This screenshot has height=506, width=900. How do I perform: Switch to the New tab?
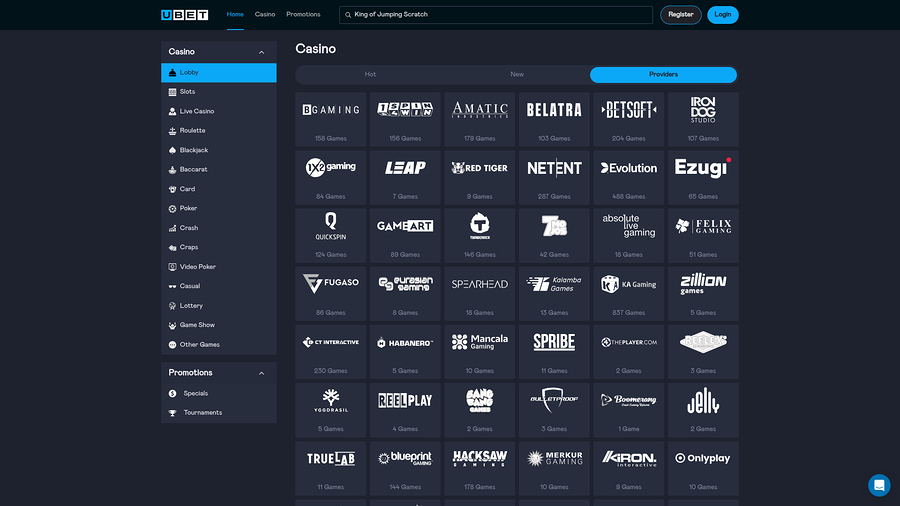(x=517, y=75)
